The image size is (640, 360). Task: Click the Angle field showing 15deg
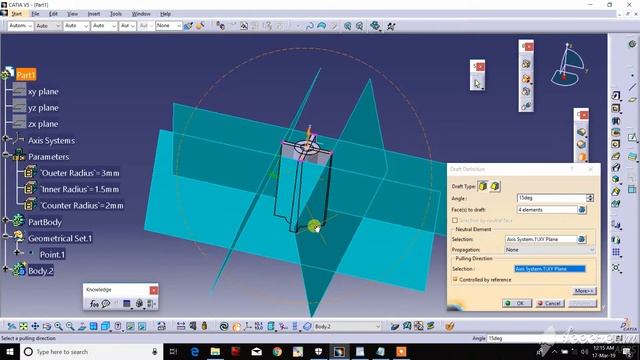[551, 198]
